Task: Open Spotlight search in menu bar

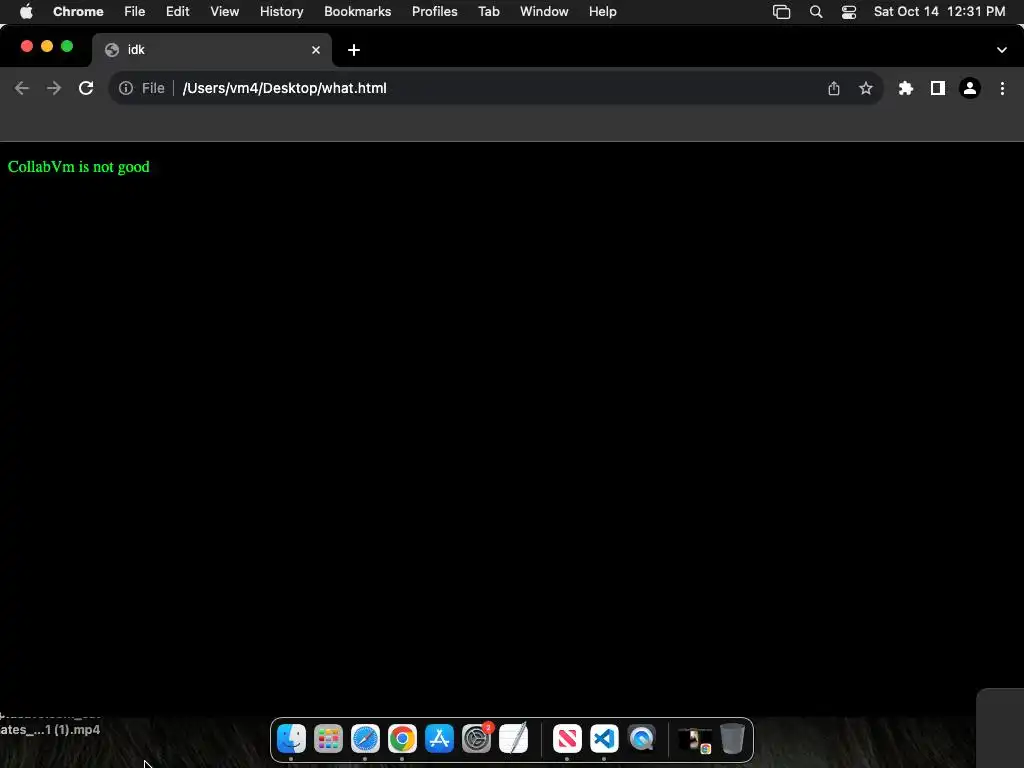Action: (x=816, y=11)
